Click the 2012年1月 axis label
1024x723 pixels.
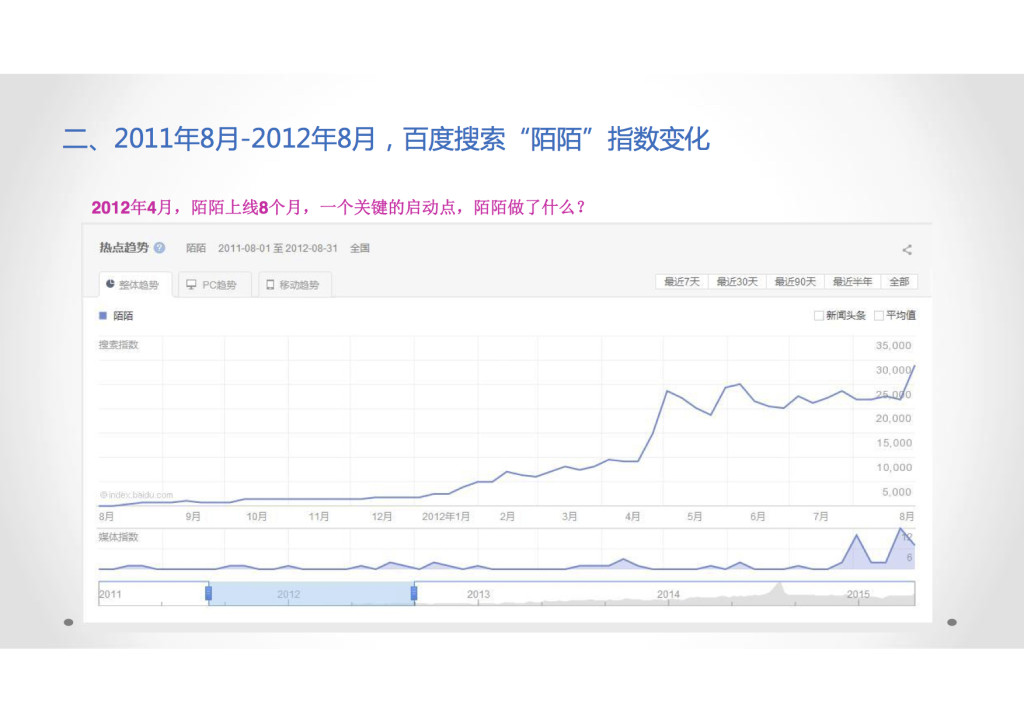pos(446,517)
